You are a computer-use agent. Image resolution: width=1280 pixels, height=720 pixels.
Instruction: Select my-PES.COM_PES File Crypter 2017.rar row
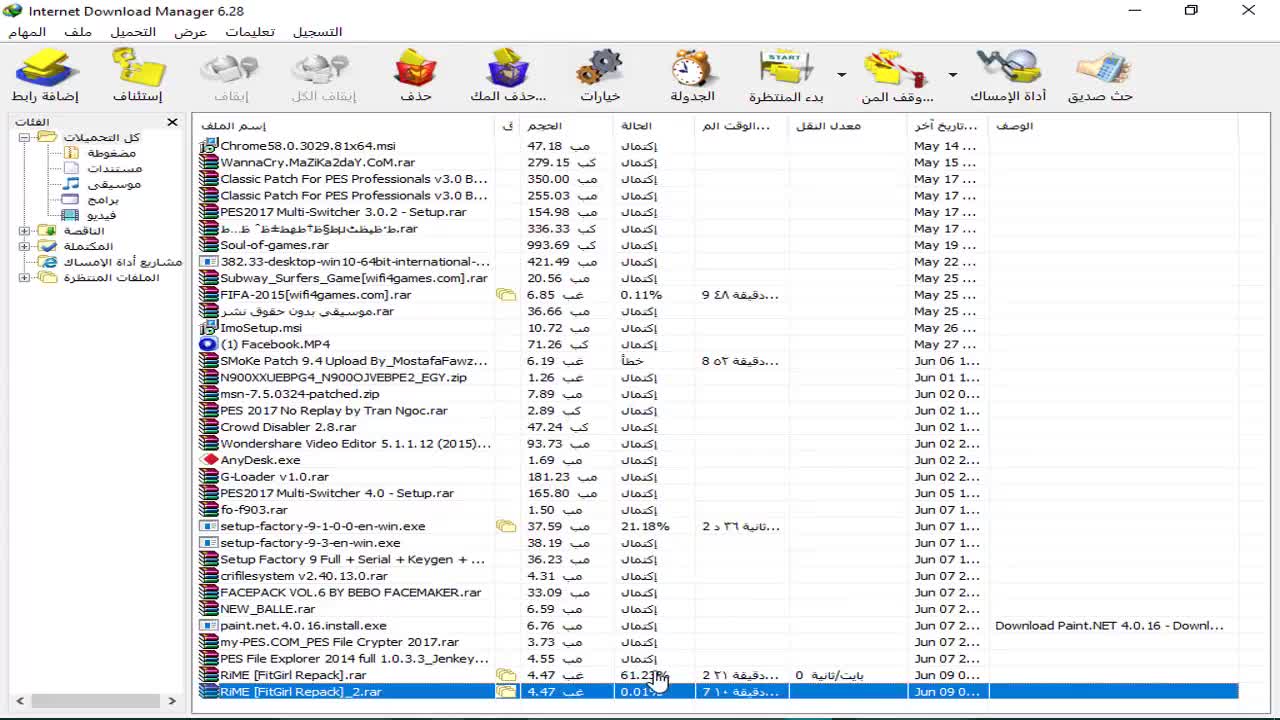[x=717, y=642]
